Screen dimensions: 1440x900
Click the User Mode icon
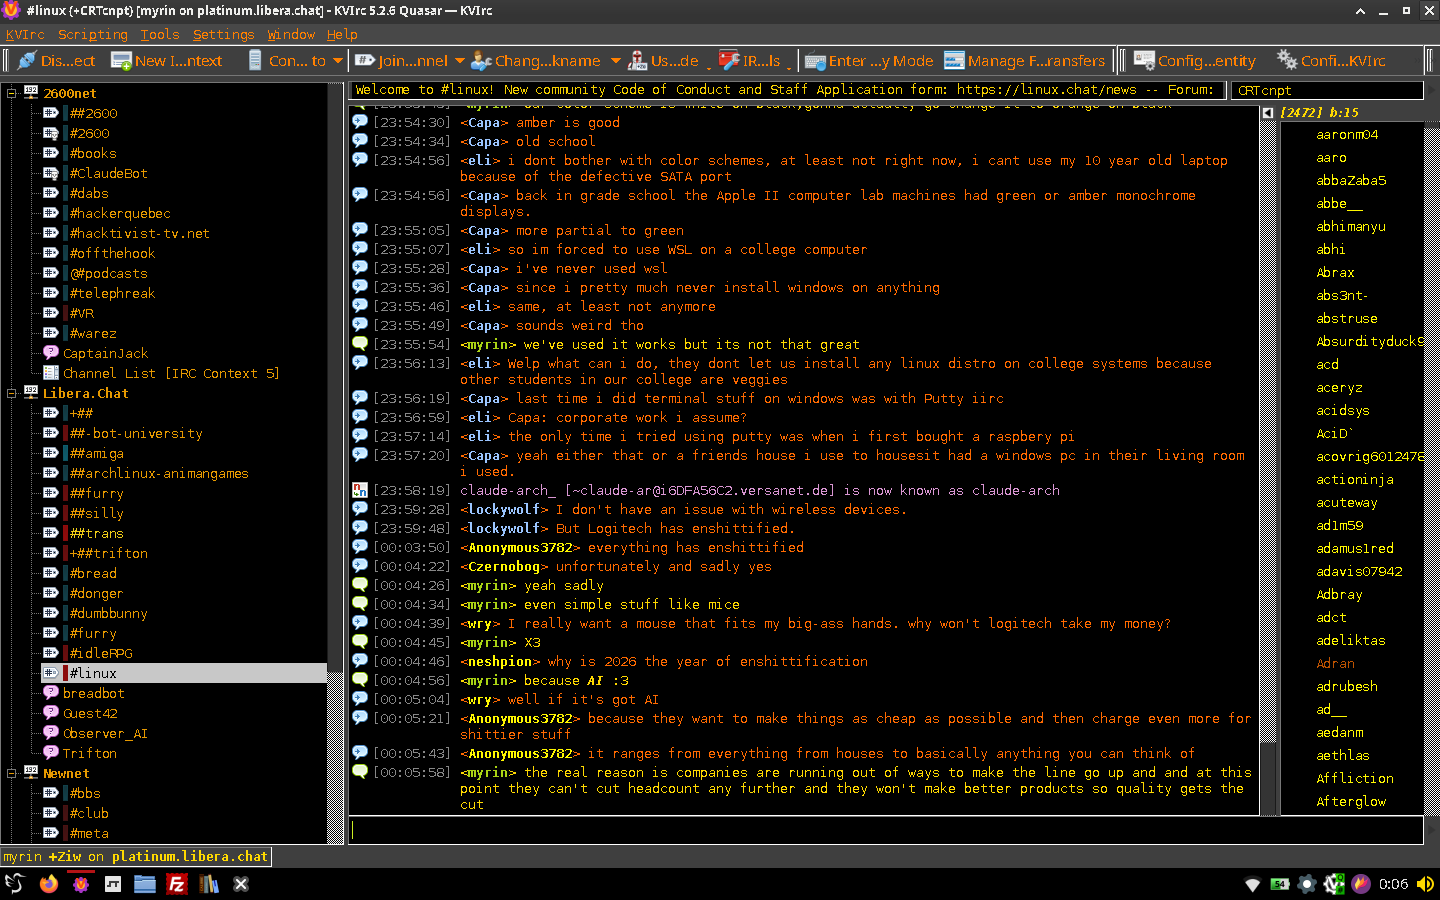click(x=638, y=61)
